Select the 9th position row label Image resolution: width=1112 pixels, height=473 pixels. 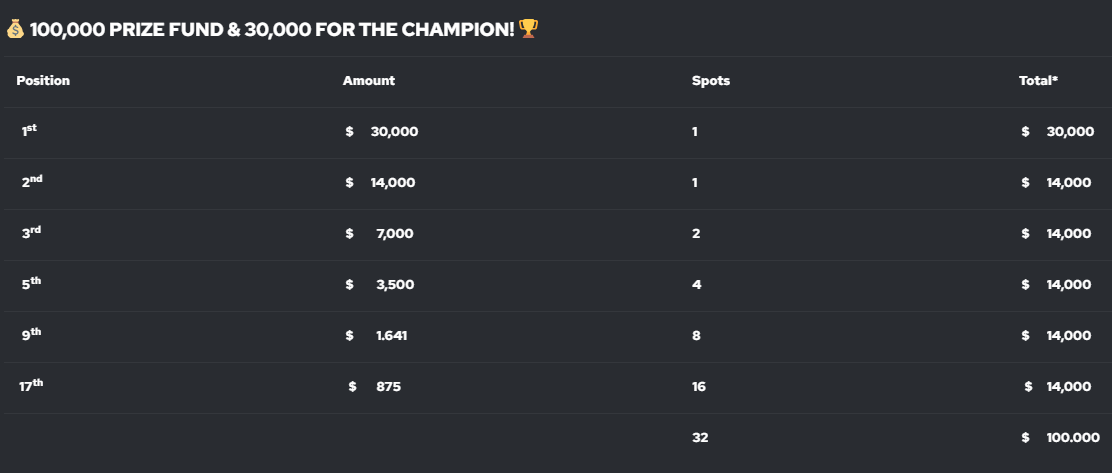point(31,335)
